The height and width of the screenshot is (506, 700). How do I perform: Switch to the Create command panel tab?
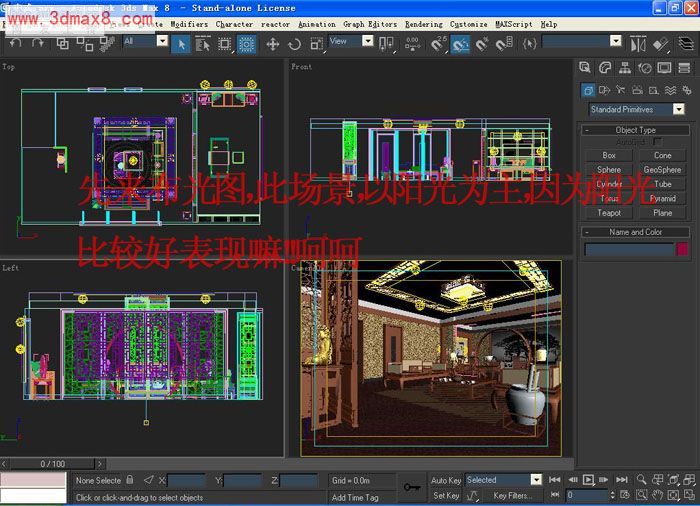[584, 67]
